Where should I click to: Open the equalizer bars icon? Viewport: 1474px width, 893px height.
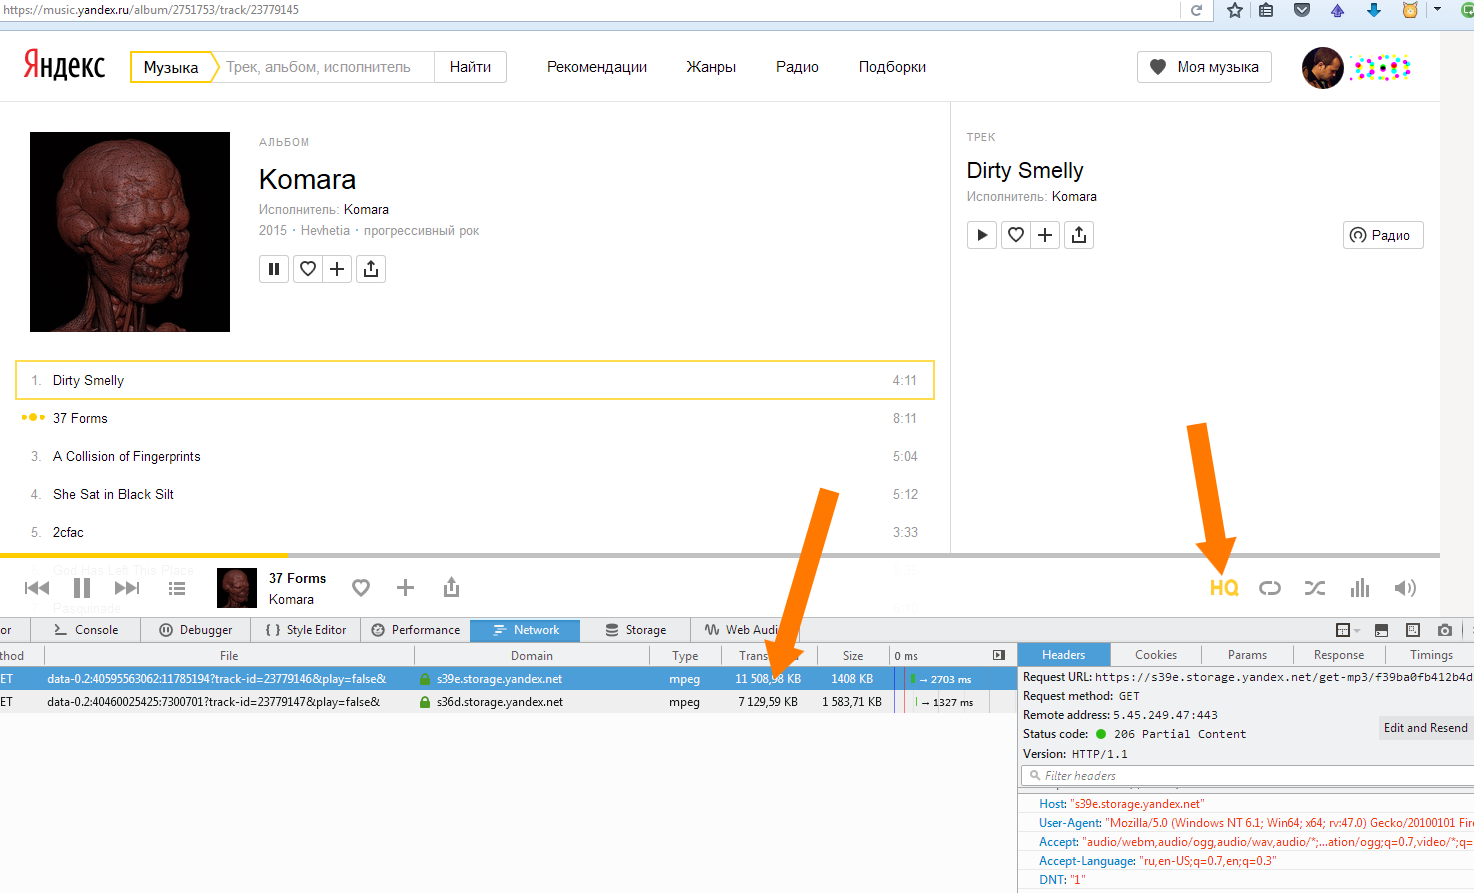coord(1360,588)
